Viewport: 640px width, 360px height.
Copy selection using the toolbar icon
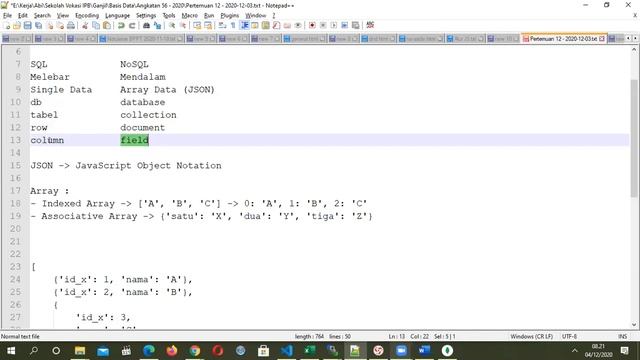pyautogui.click(x=96, y=25)
